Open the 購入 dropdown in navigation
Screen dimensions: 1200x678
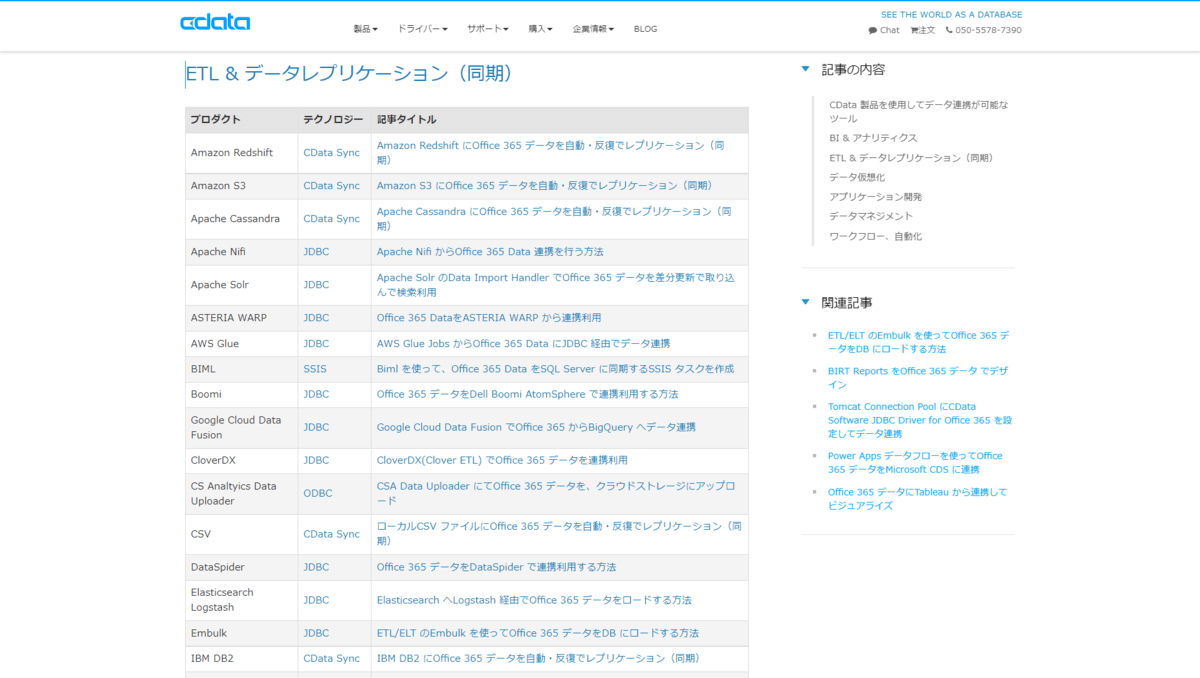[x=540, y=29]
